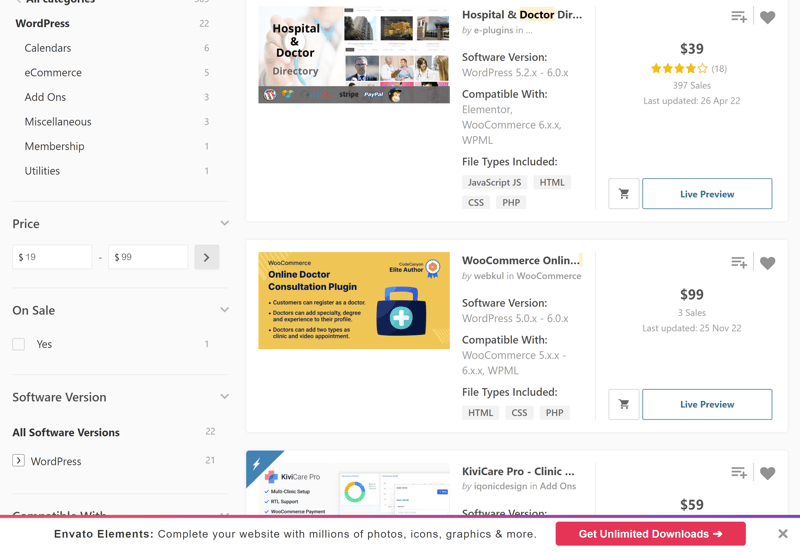Open the star rating of Hospital & Doctor Directory
The image size is (800, 553).
[x=679, y=68]
